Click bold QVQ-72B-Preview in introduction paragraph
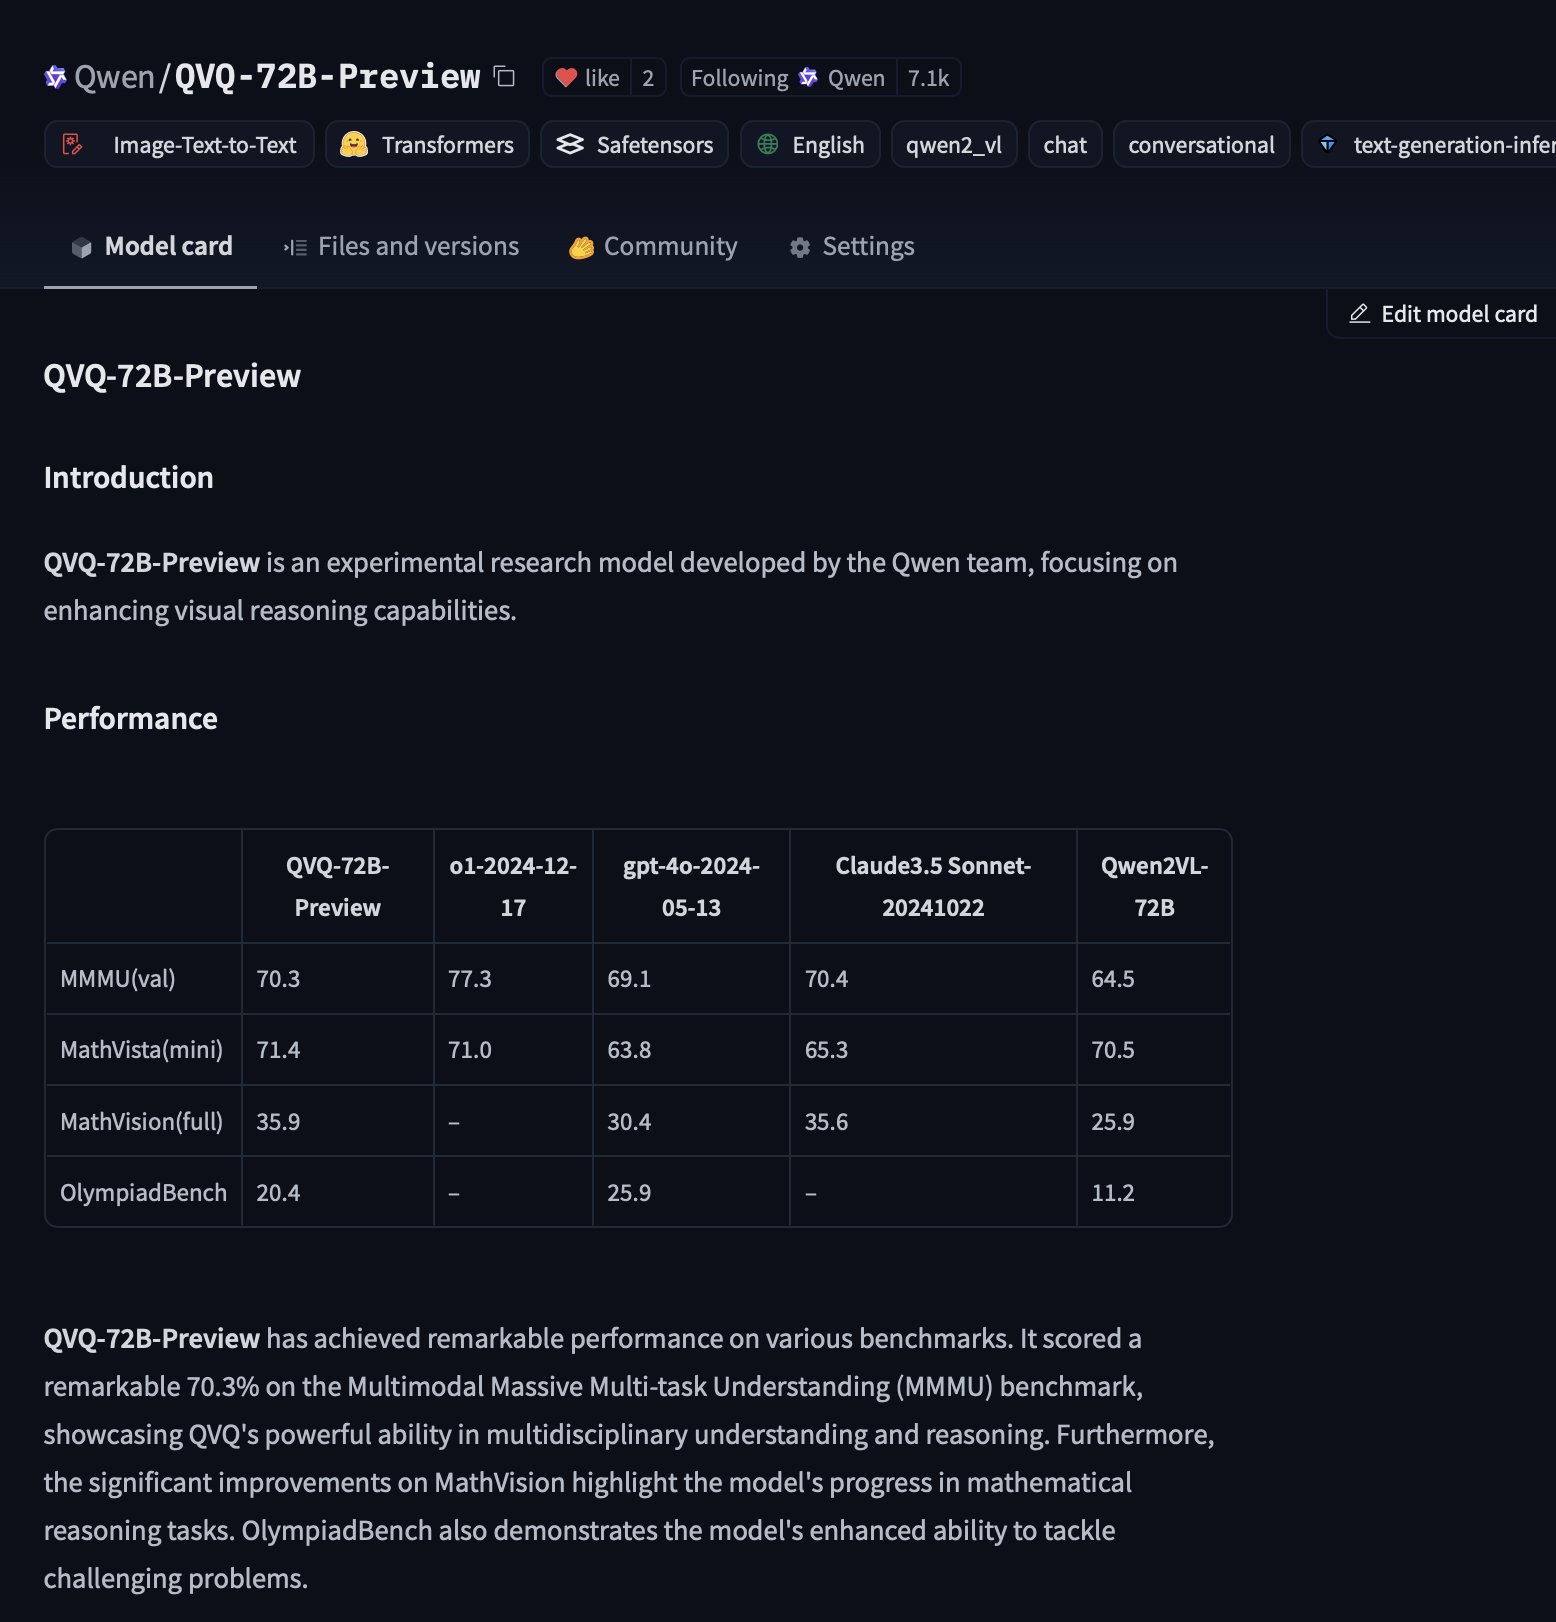Viewport: 1556px width, 1622px height. pos(152,563)
